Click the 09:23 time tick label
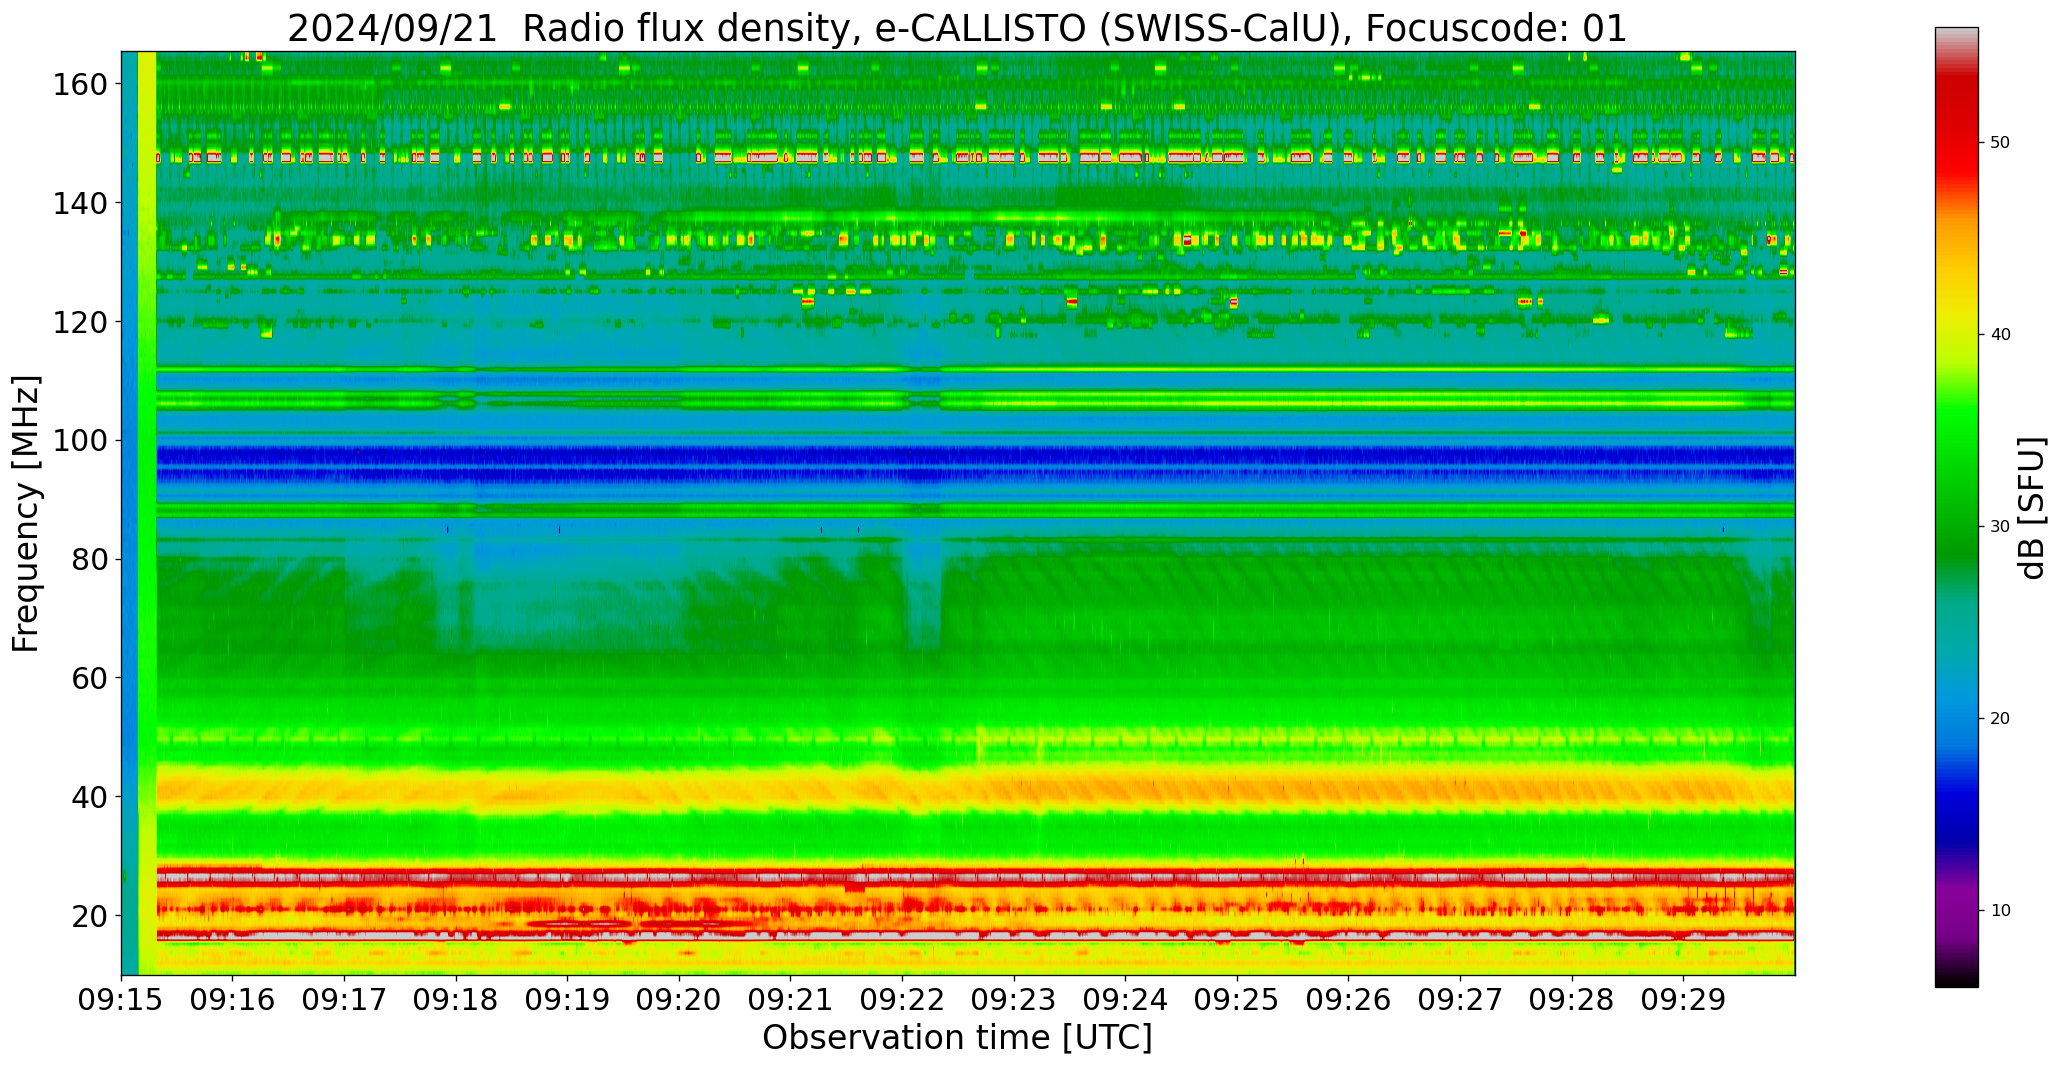Viewport: 2062px width, 1067px height. point(1014,1001)
